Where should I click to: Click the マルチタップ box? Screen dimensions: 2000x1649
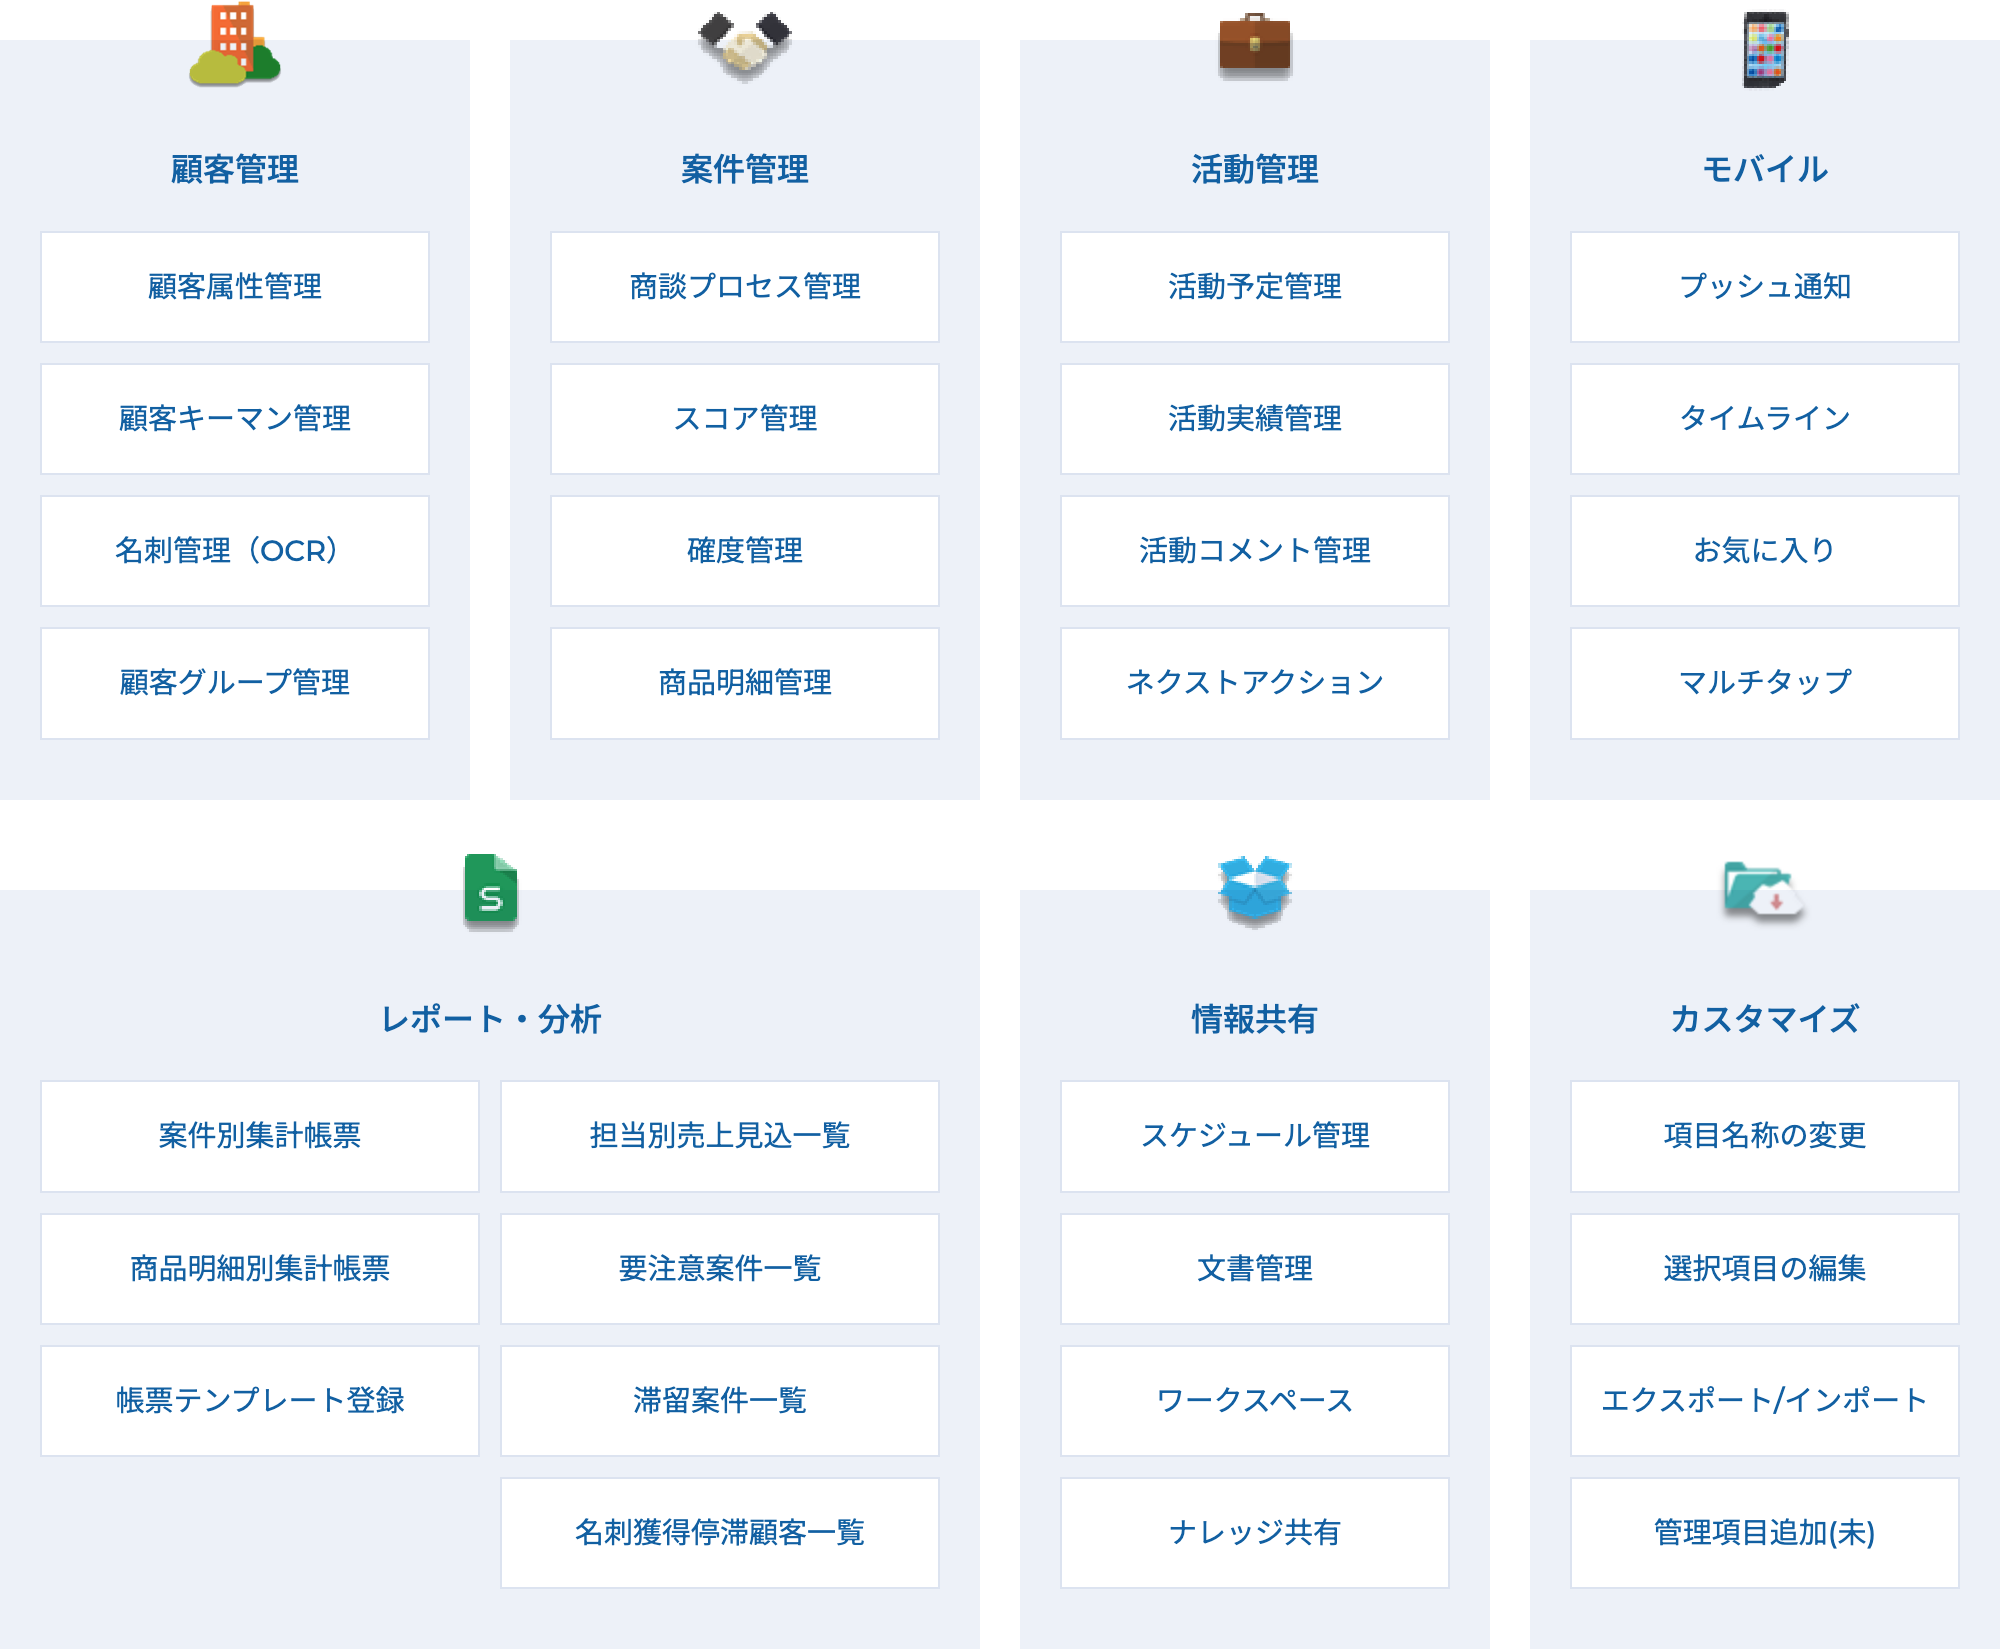1764,683
